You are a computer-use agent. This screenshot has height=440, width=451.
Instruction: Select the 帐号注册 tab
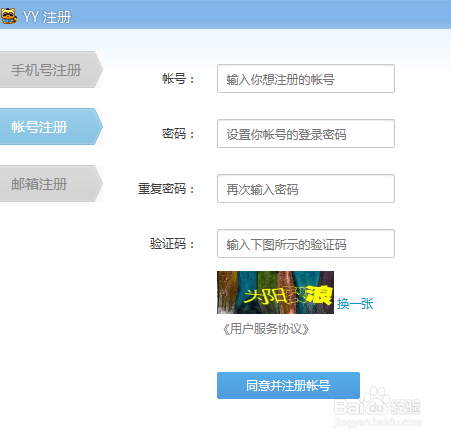51,127
